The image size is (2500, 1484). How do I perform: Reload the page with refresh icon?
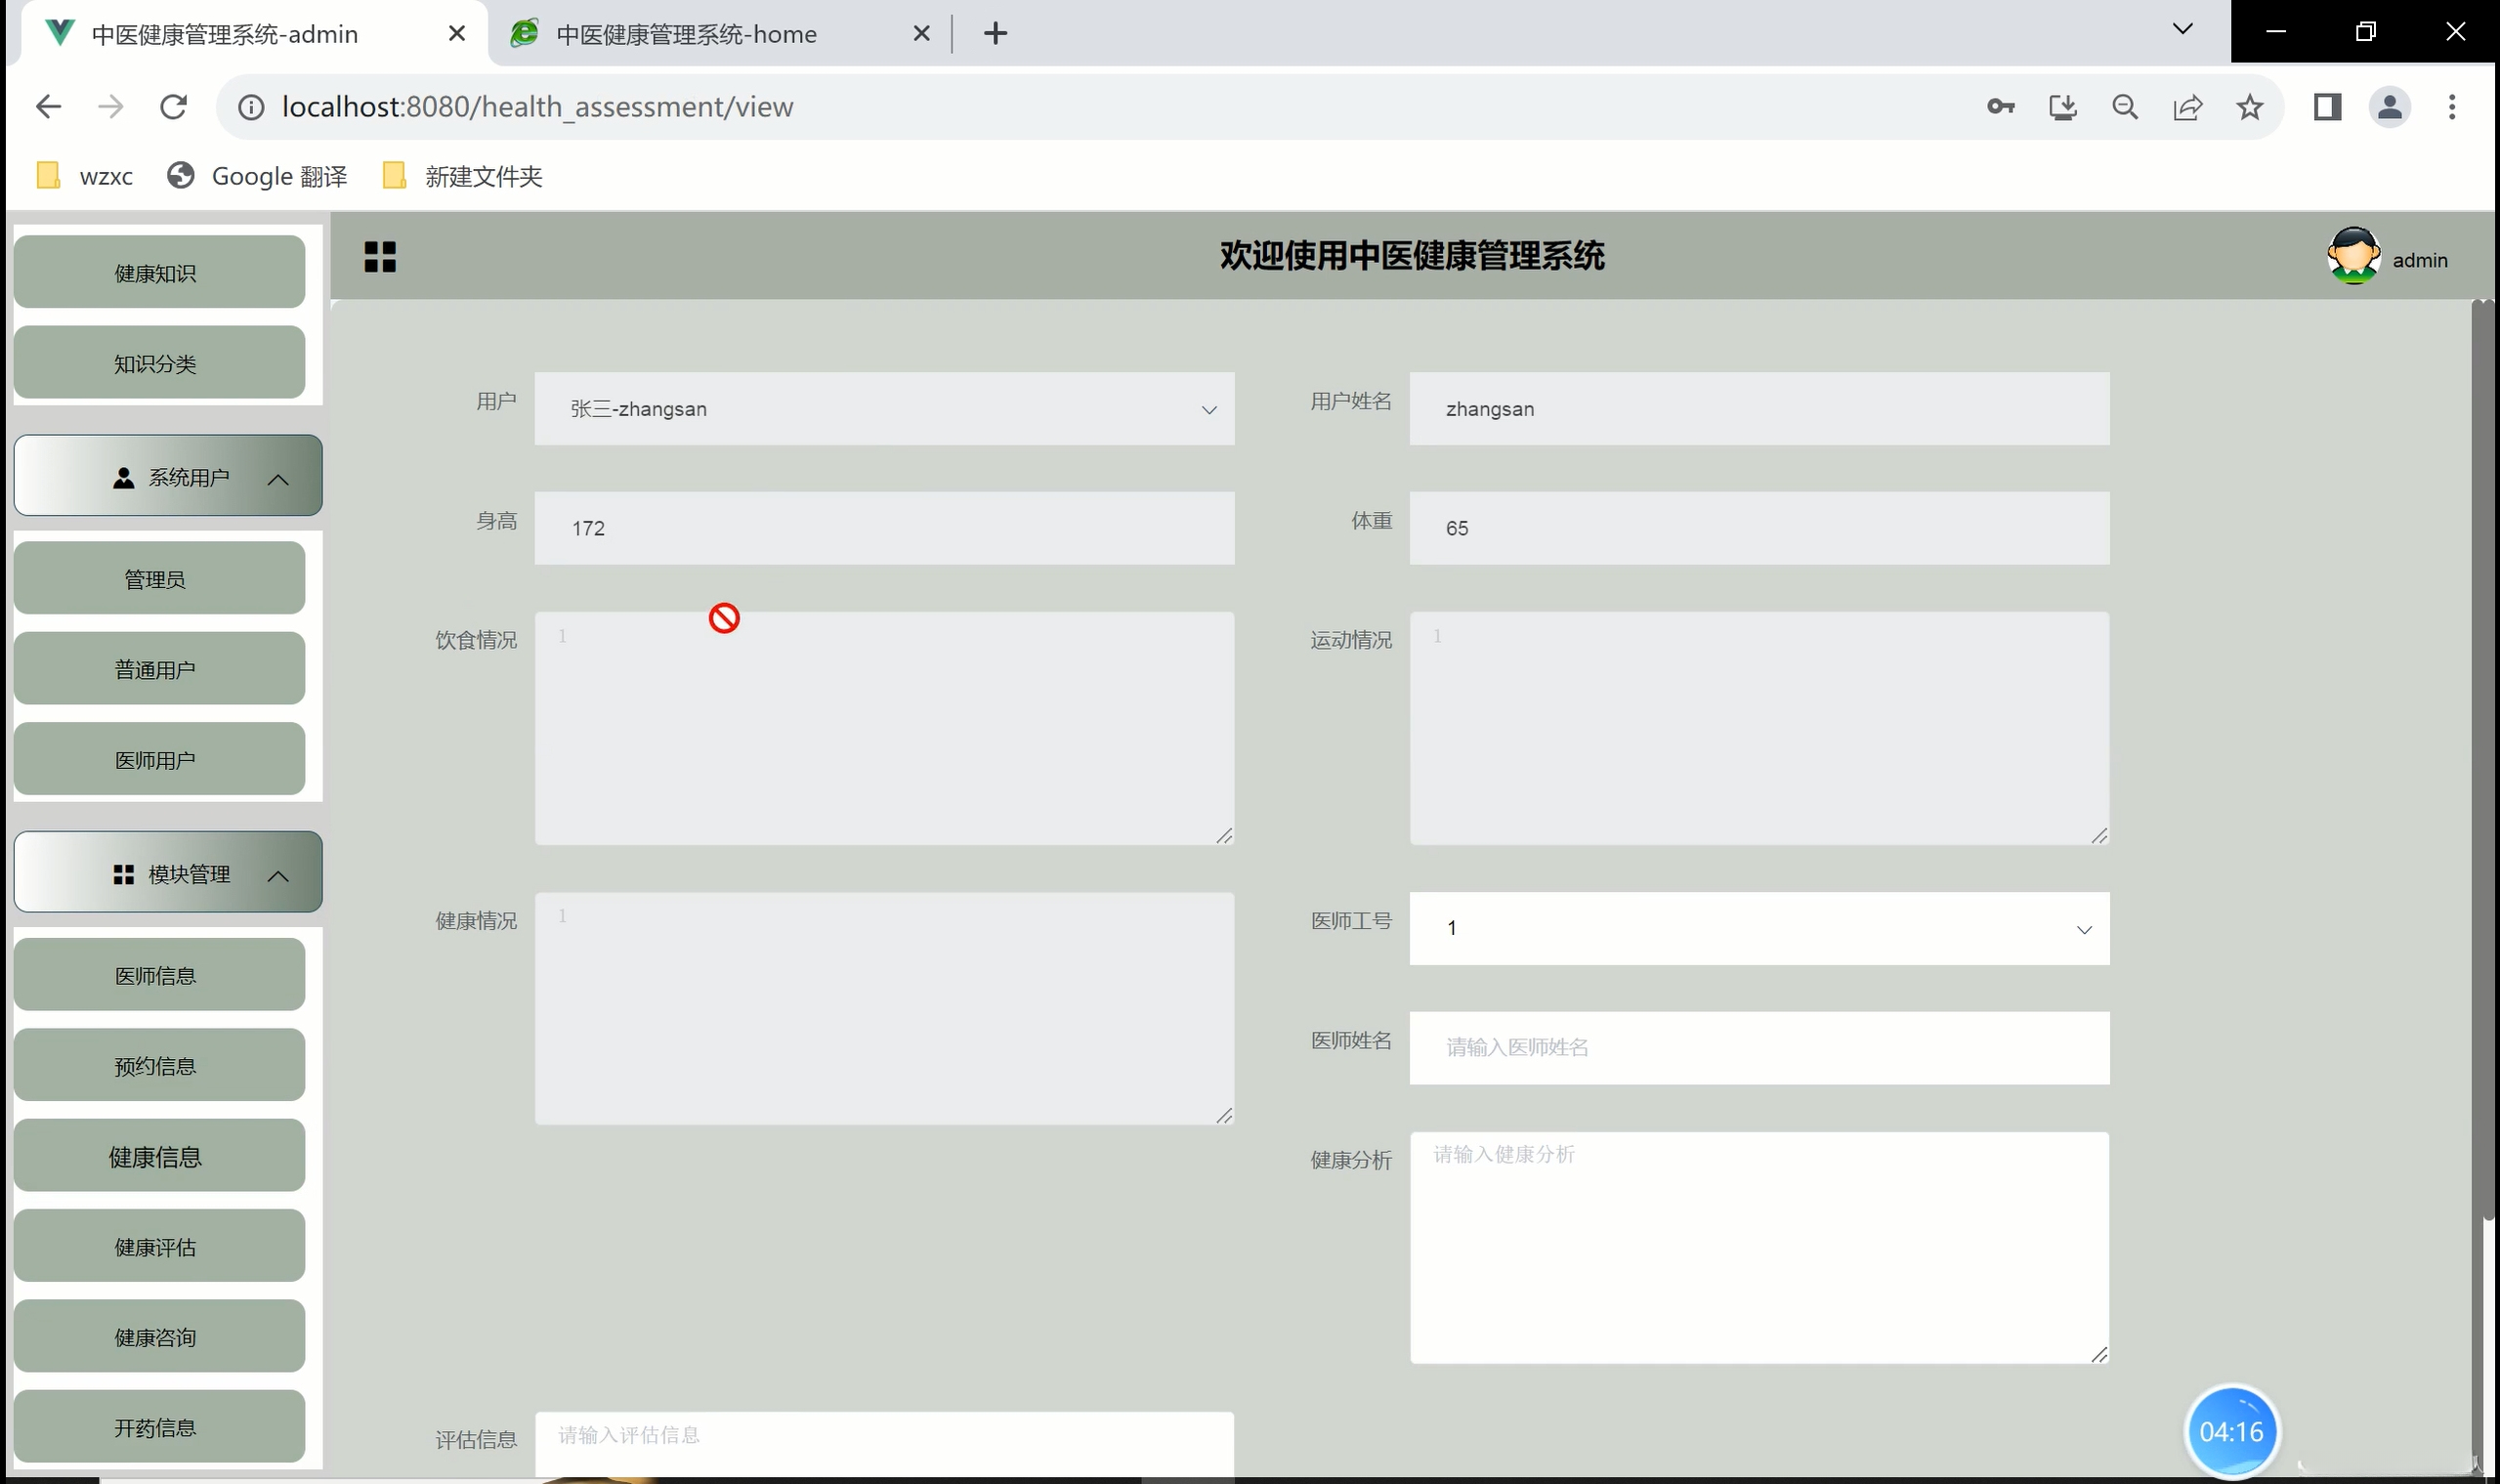(x=174, y=107)
